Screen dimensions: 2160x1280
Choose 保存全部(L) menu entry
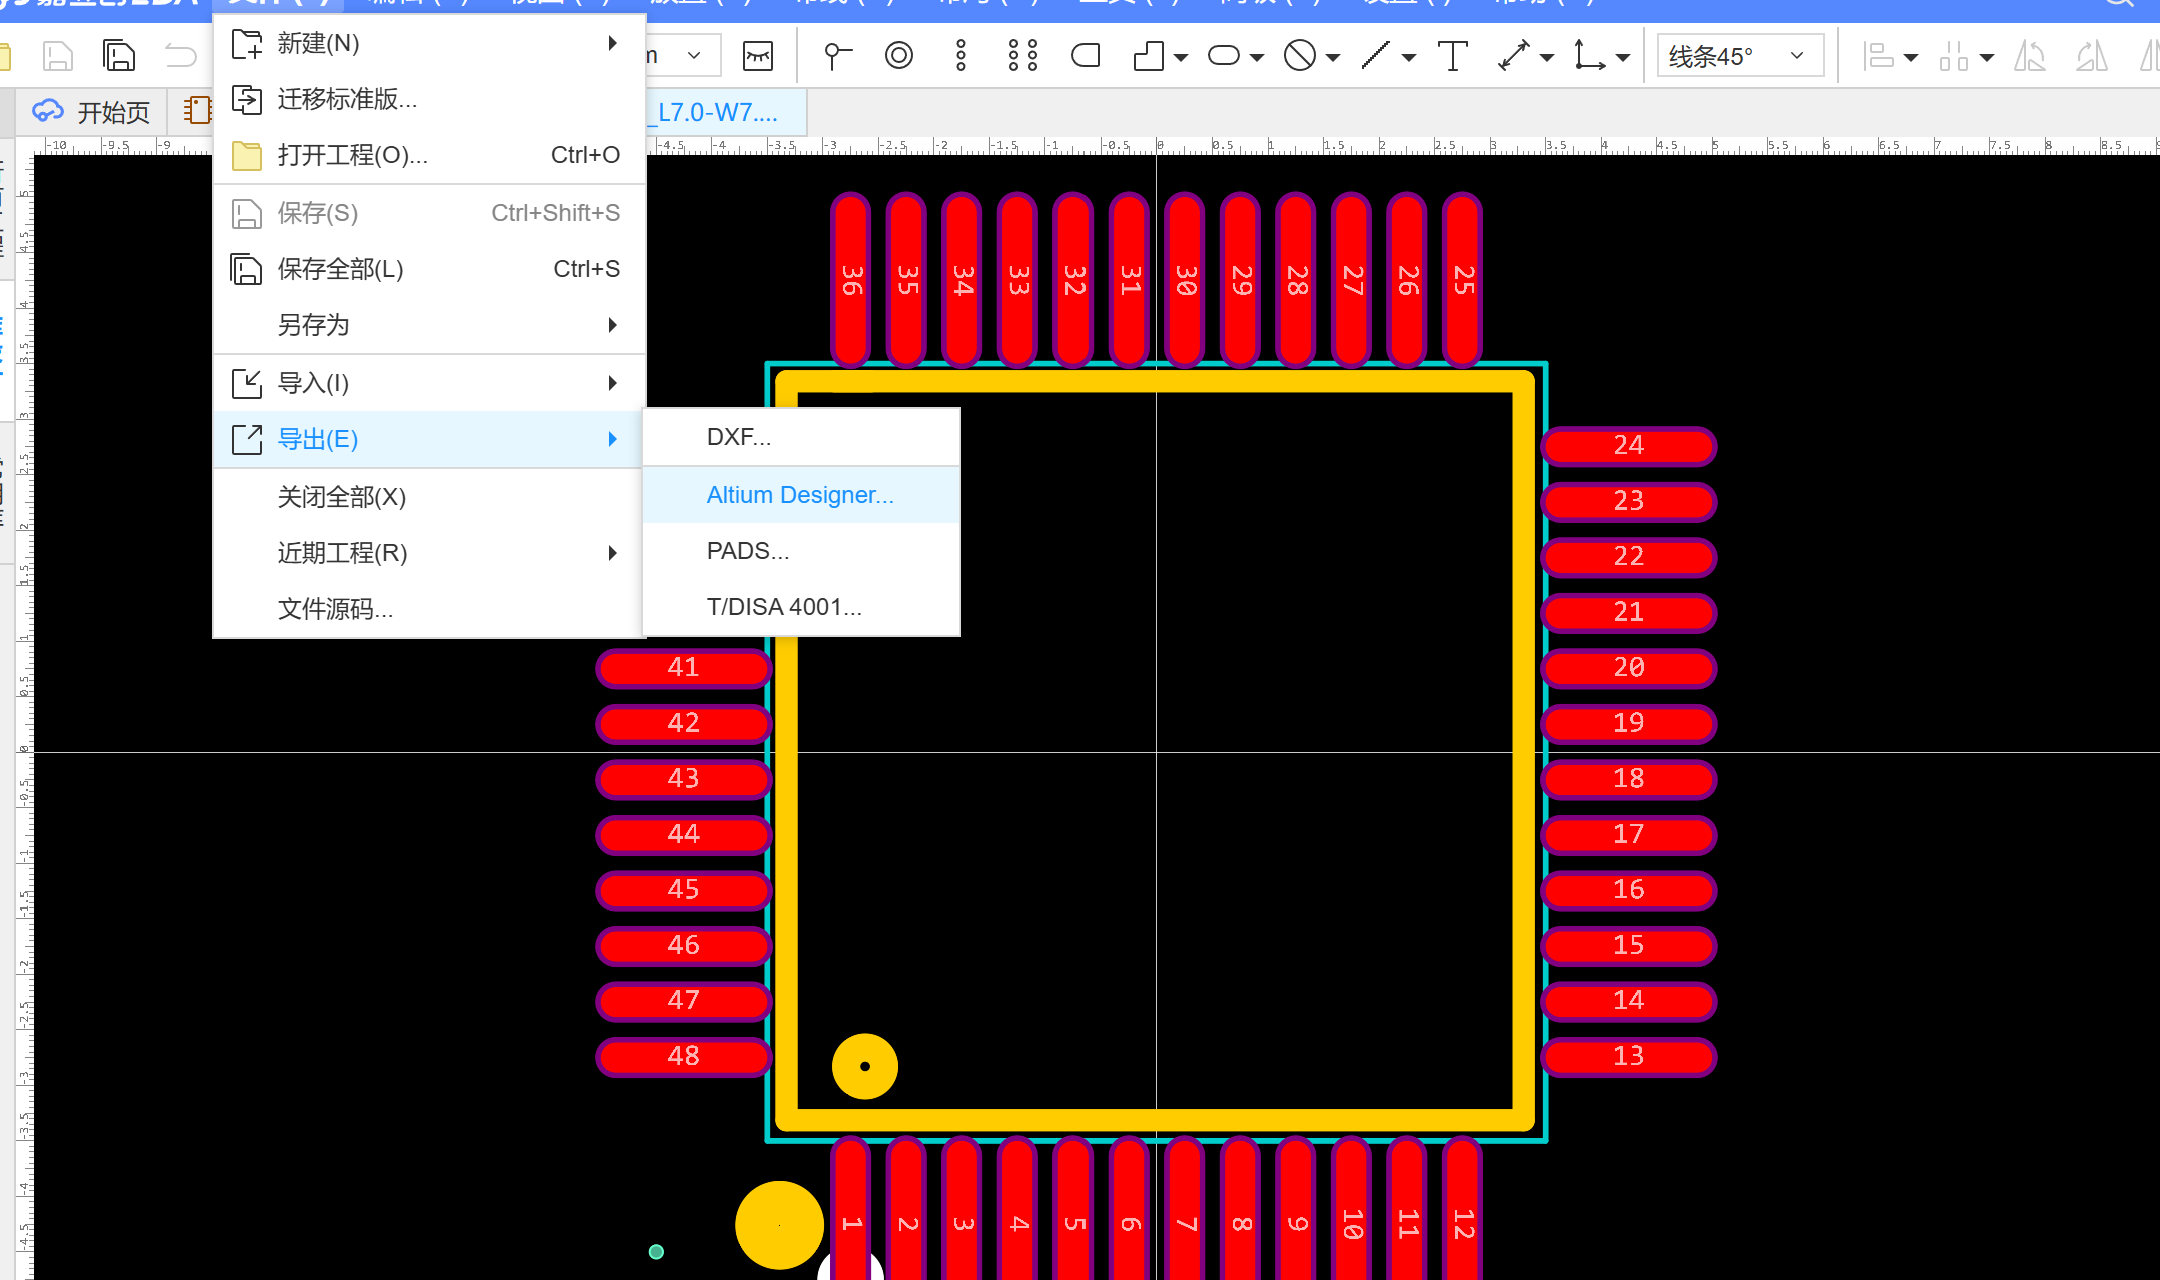pyautogui.click(x=430, y=269)
